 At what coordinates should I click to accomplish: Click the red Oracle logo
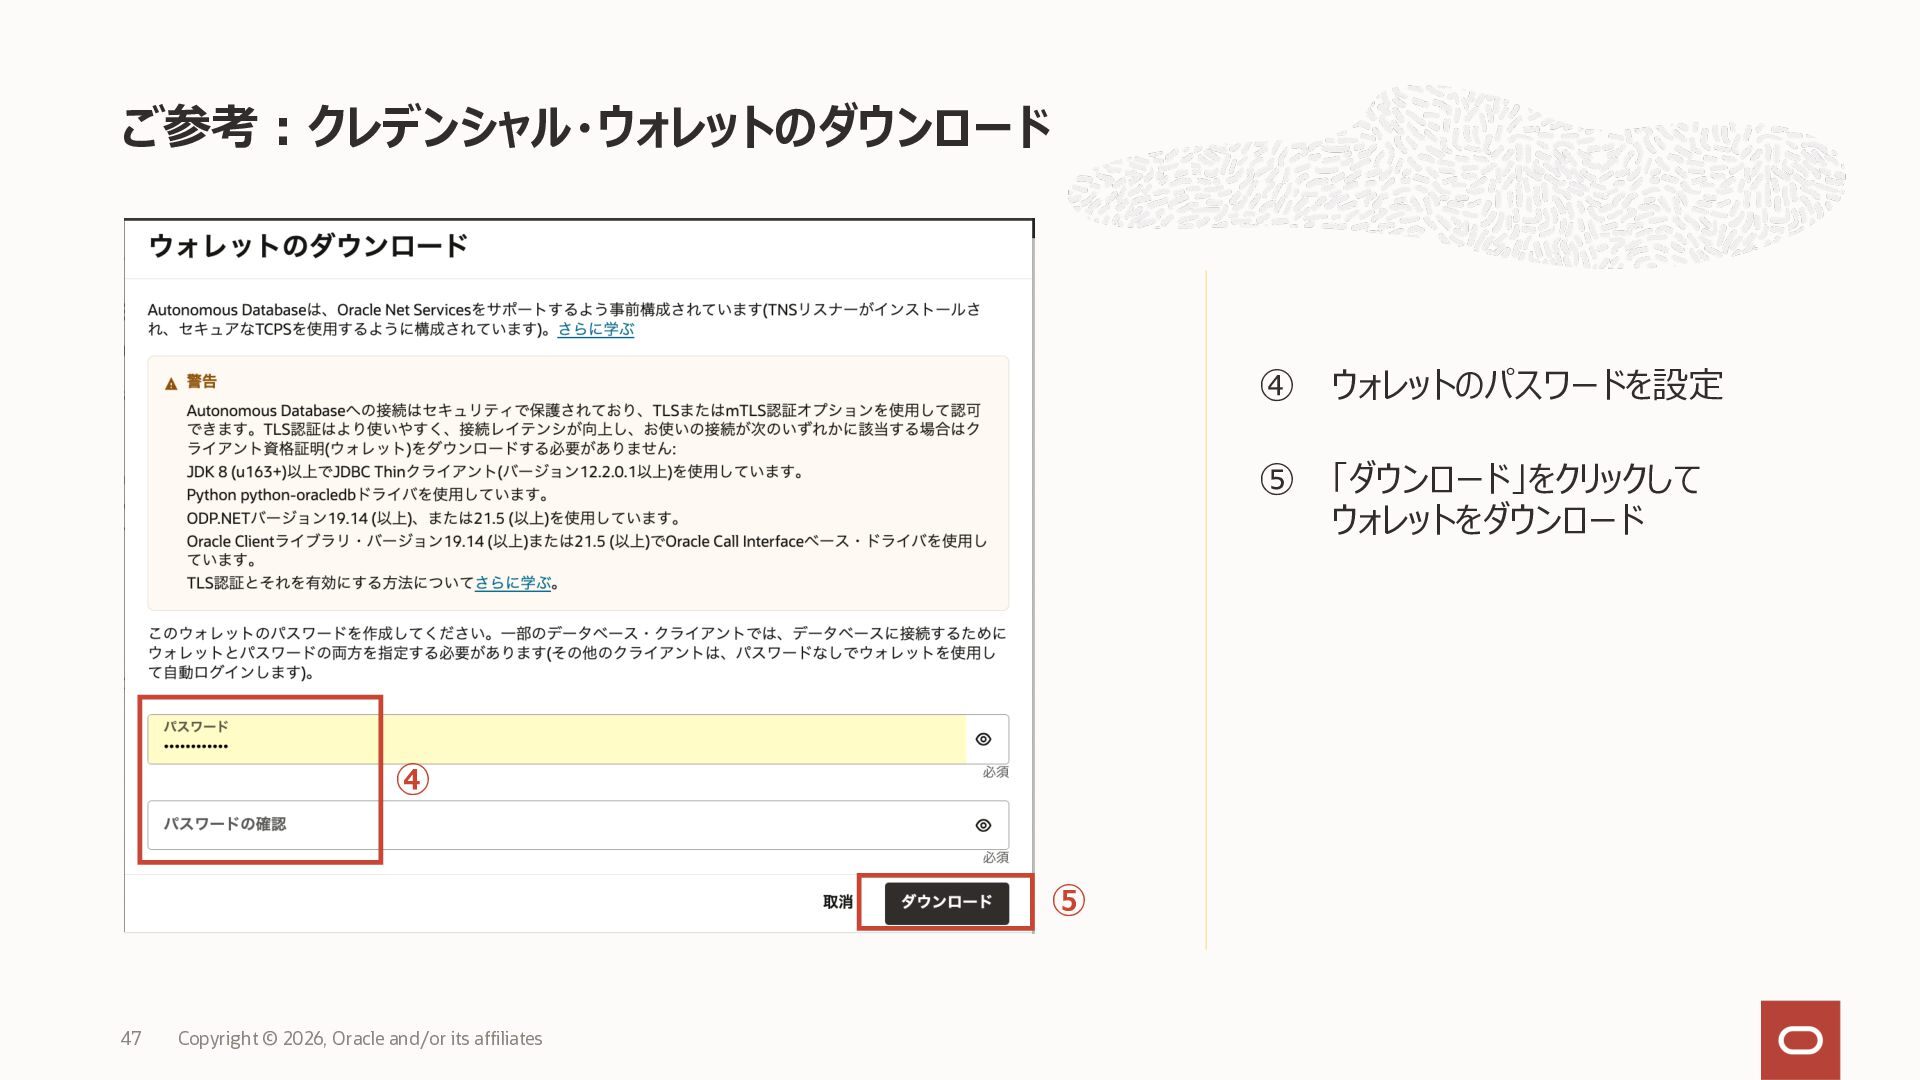pyautogui.click(x=1800, y=1040)
